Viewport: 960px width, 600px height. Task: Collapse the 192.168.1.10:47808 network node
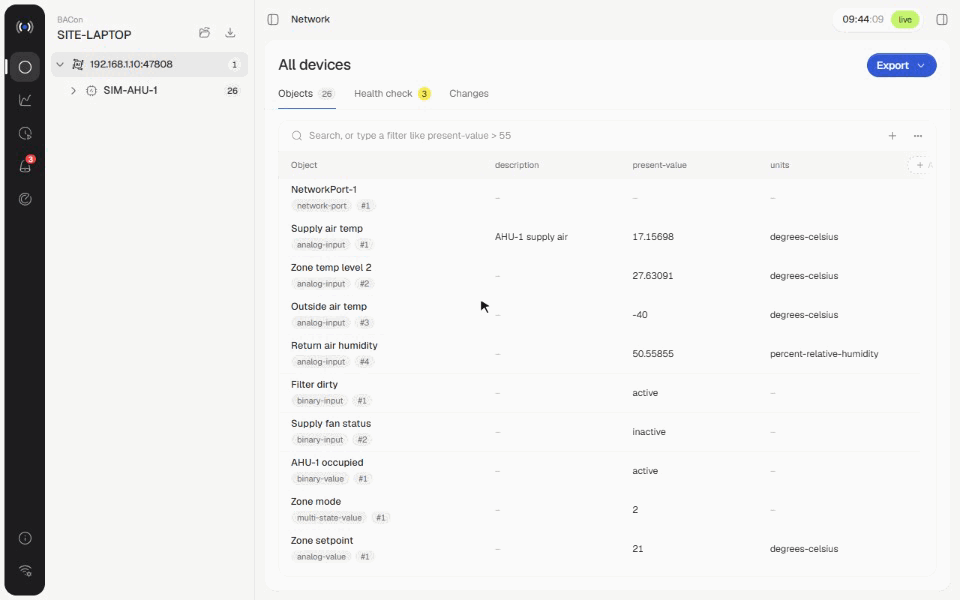click(60, 64)
